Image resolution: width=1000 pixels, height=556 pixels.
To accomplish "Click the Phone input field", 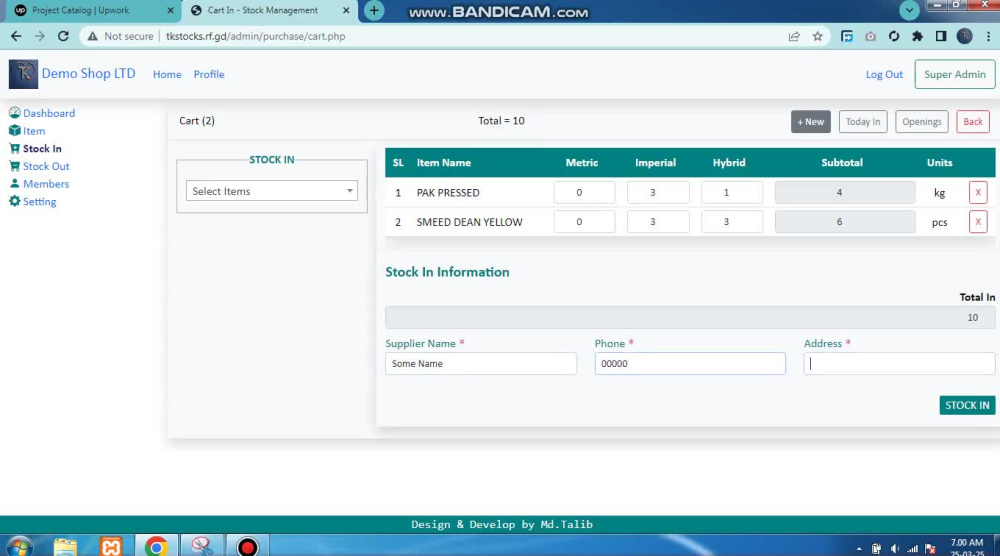I will (x=690, y=363).
